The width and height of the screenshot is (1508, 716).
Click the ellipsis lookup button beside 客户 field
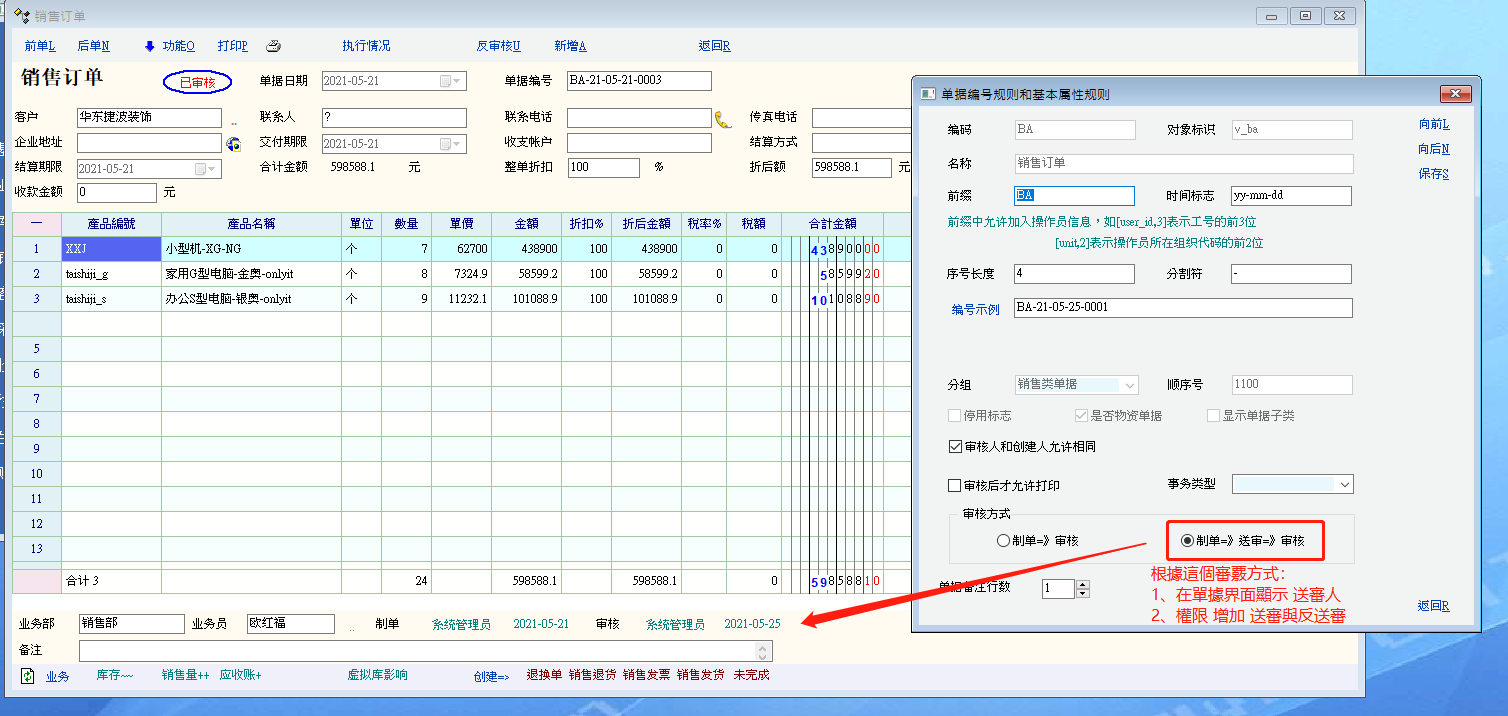pos(234,120)
